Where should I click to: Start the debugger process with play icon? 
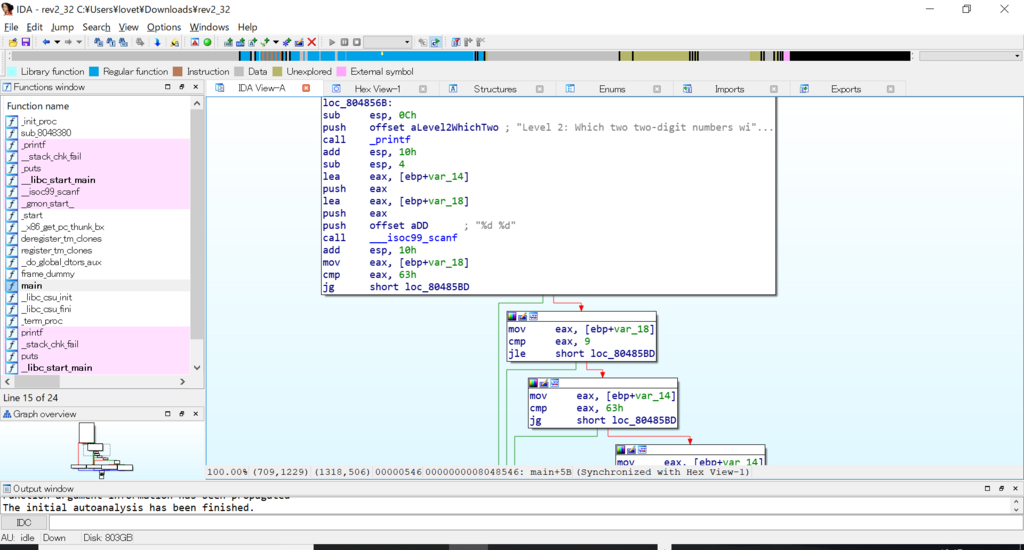click(x=332, y=42)
